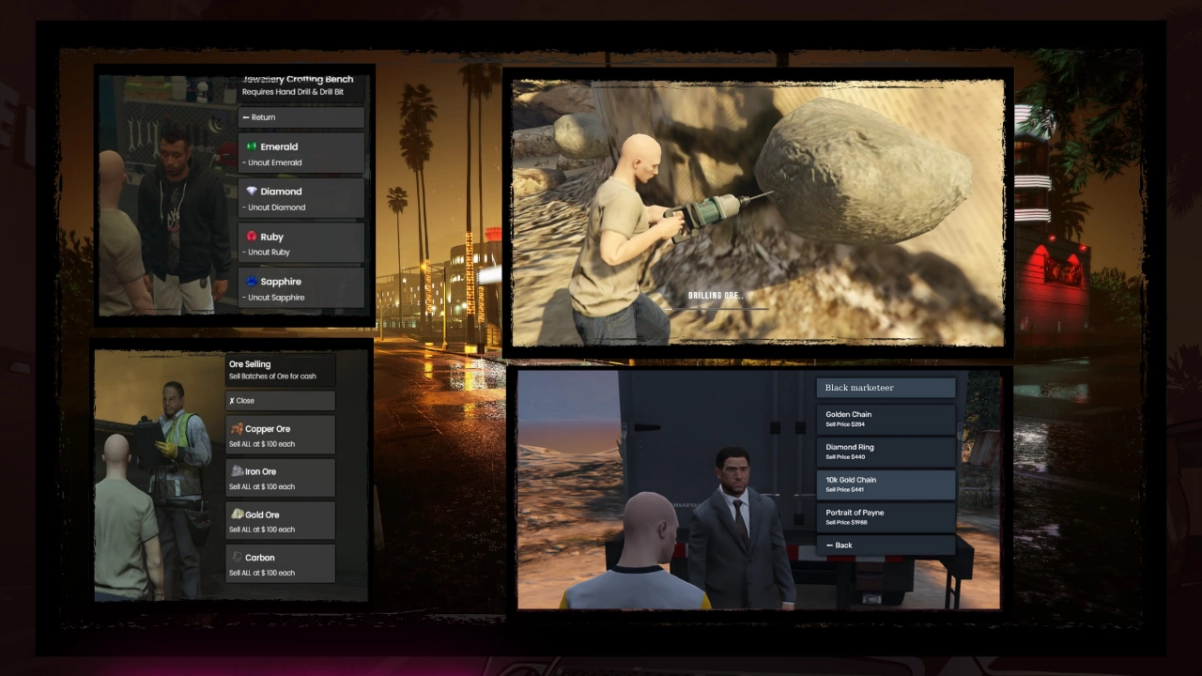The image size is (1202, 676).
Task: Sell the Portrait of Payne
Action: pos(885,516)
